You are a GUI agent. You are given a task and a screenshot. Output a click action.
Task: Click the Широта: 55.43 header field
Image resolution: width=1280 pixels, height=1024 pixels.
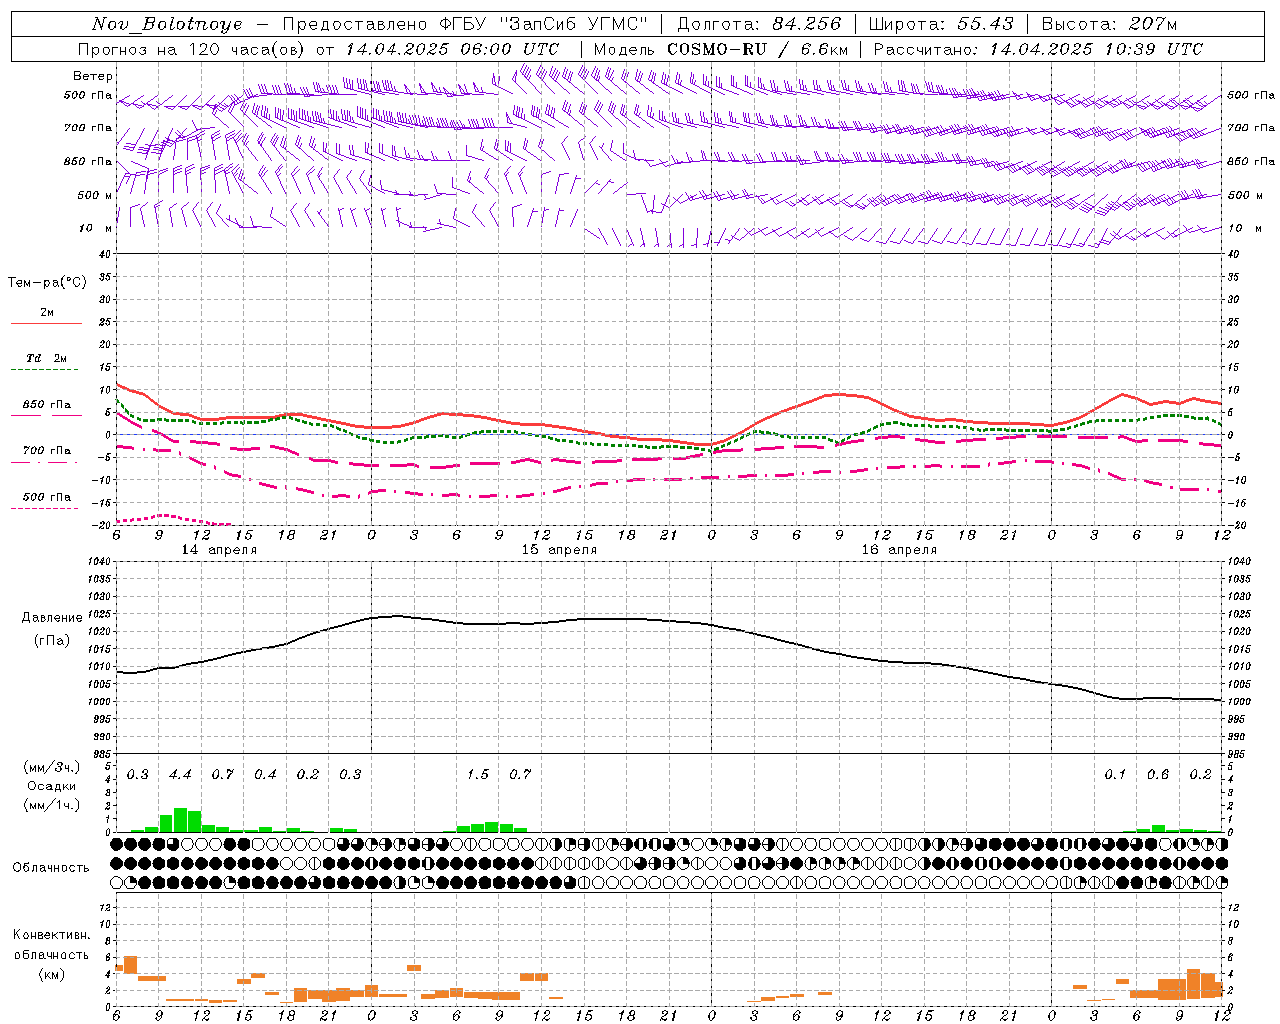941,24
